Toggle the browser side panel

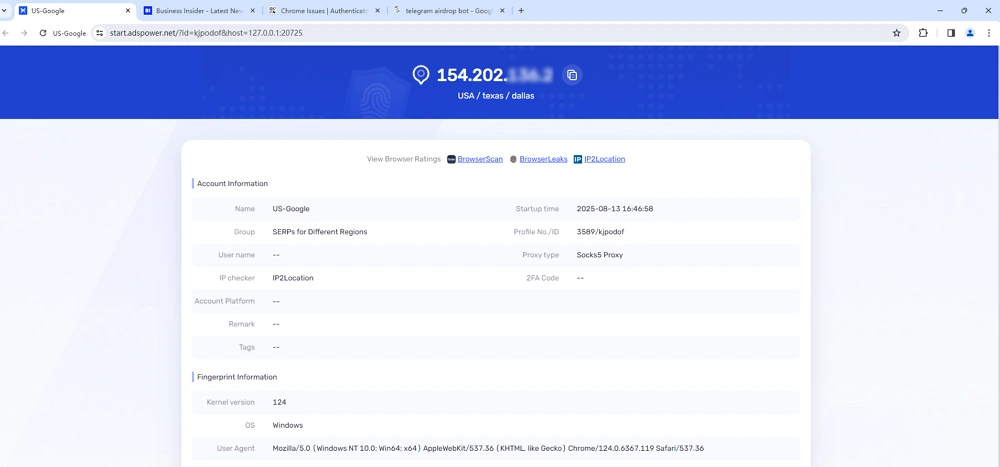pyautogui.click(x=951, y=33)
